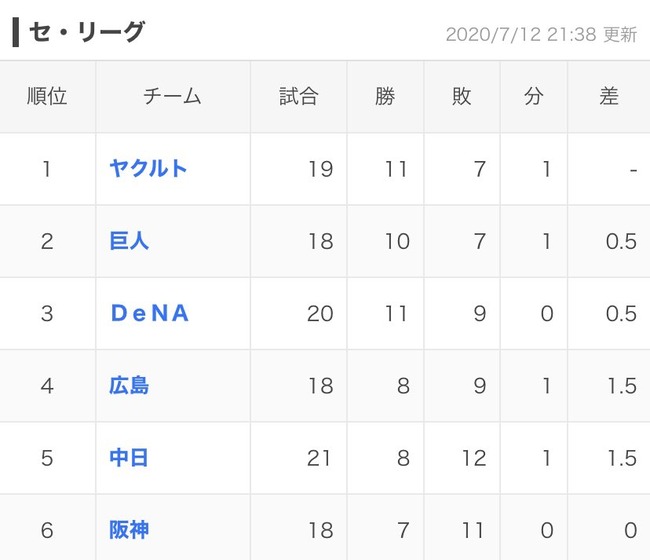Select ヤクルト's games played cell showing 19
This screenshot has height=560, width=650.
(298, 169)
